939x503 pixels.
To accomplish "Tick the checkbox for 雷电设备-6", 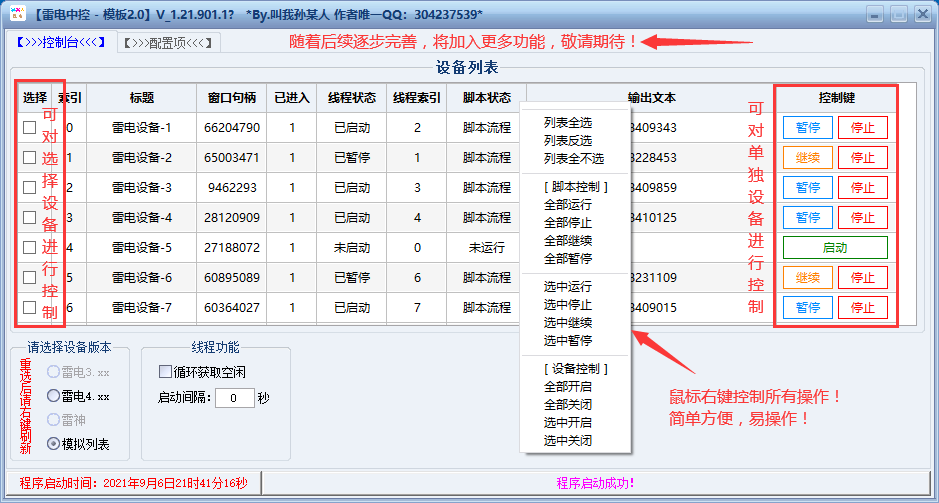I will point(29,277).
